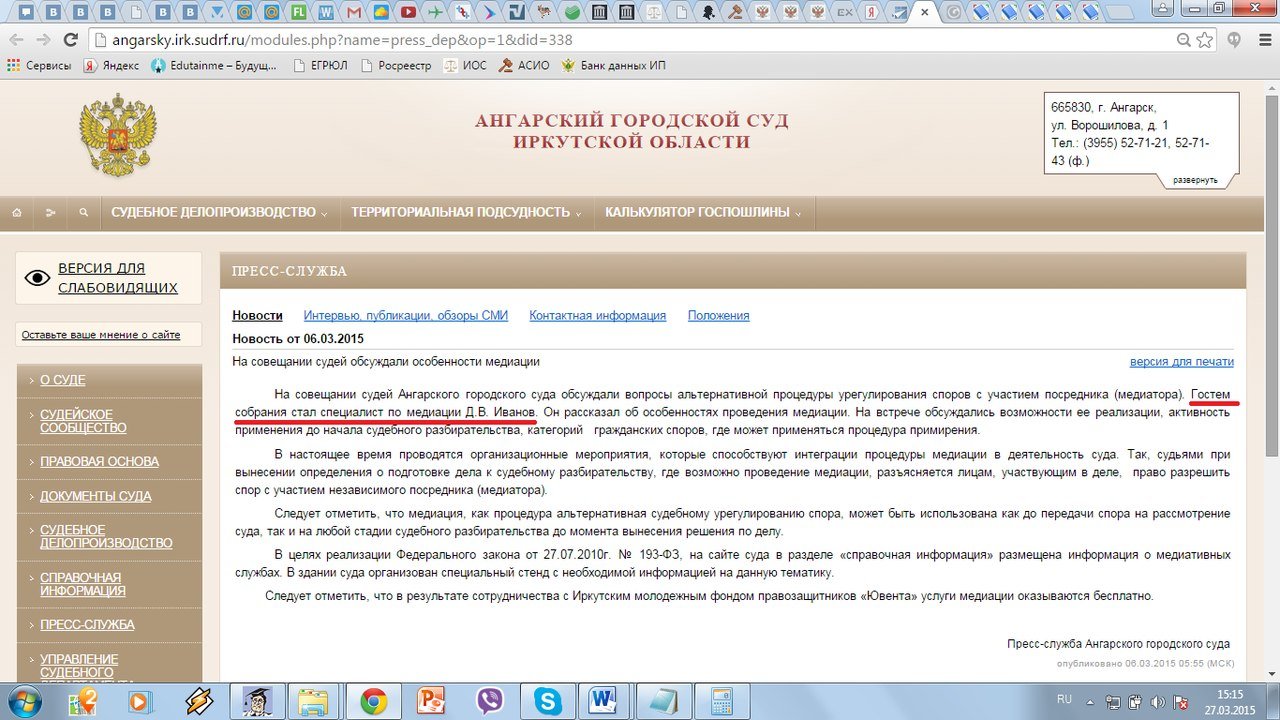
Task: Open Viber from the taskbar
Action: pyautogui.click(x=490, y=701)
